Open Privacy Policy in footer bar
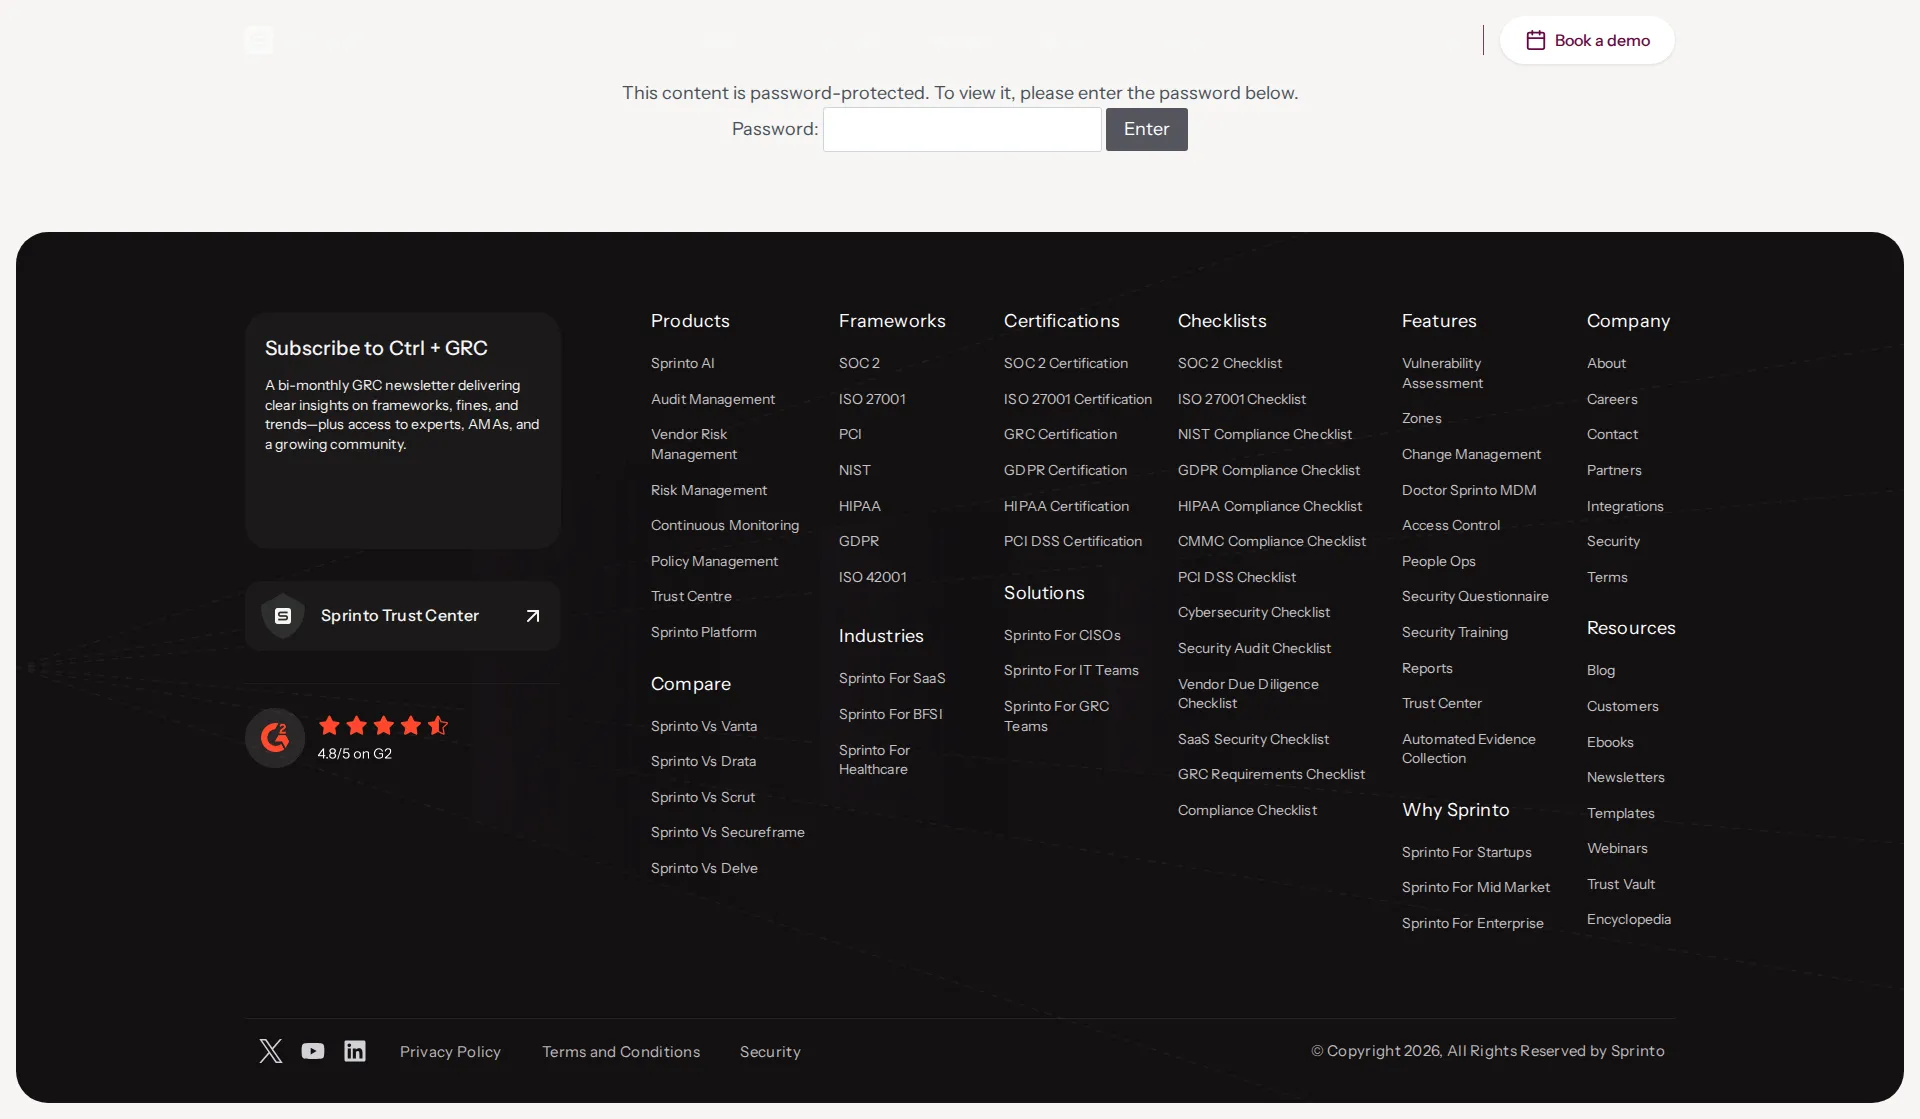The image size is (1920, 1119). click(x=450, y=1052)
